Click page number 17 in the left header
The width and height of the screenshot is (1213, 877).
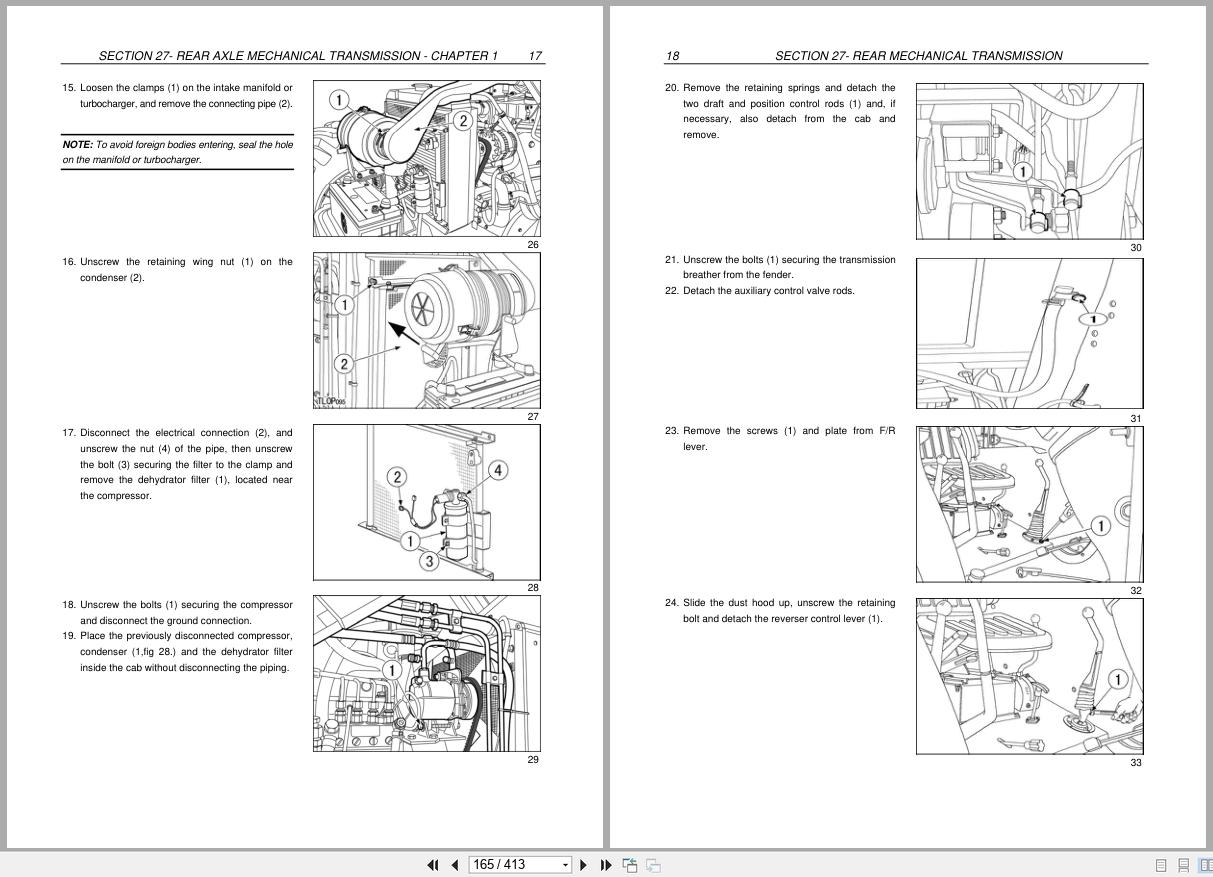pos(535,56)
